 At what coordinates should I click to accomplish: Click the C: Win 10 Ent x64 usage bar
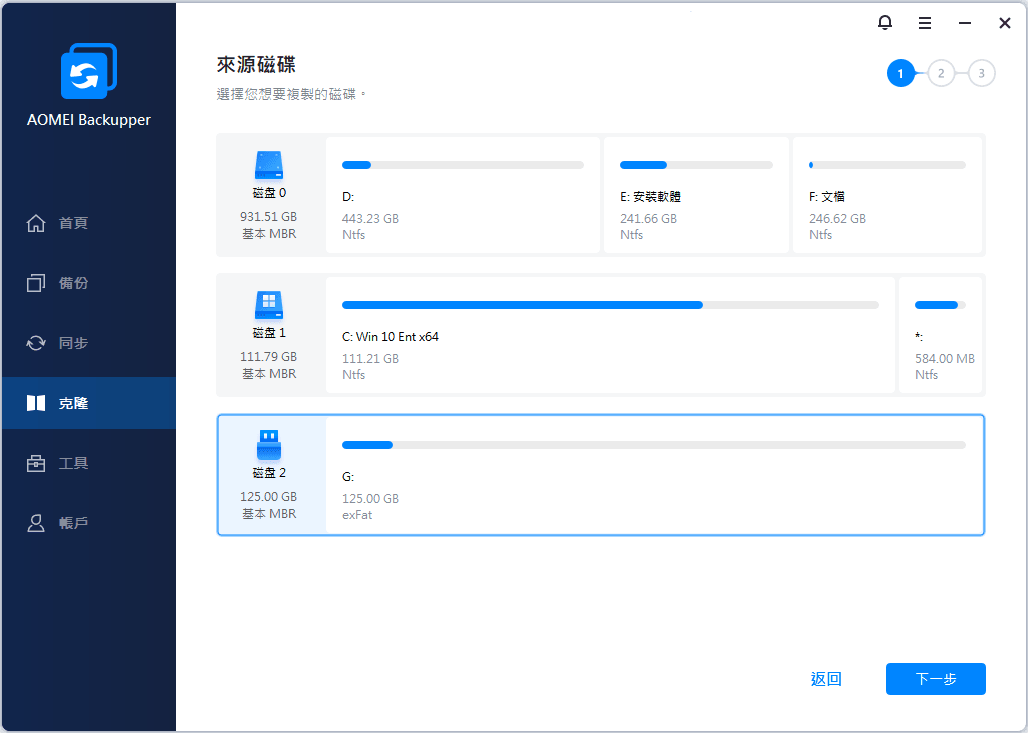click(610, 305)
